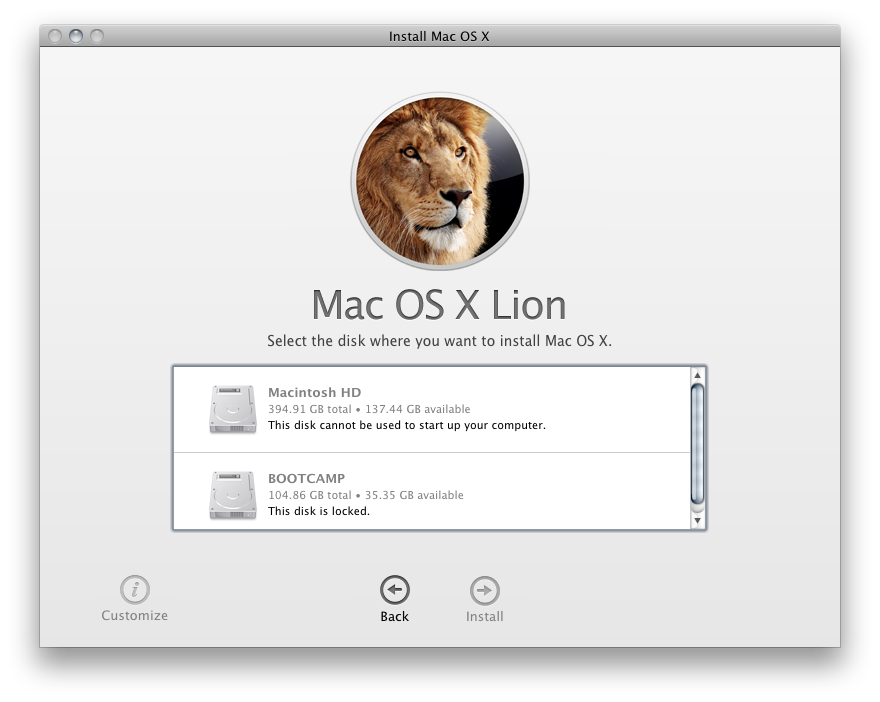
Task: Click the Mac OS X Lion logo image
Action: (440, 181)
